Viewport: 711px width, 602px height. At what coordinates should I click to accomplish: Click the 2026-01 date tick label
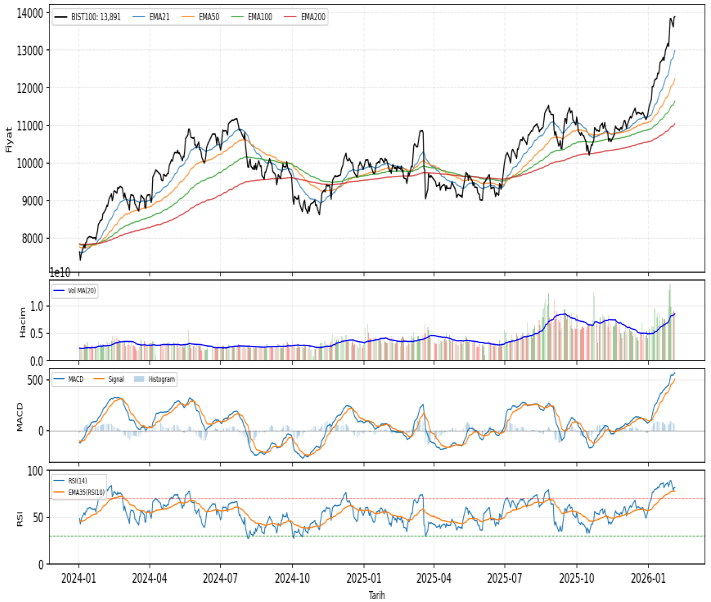pos(648,578)
